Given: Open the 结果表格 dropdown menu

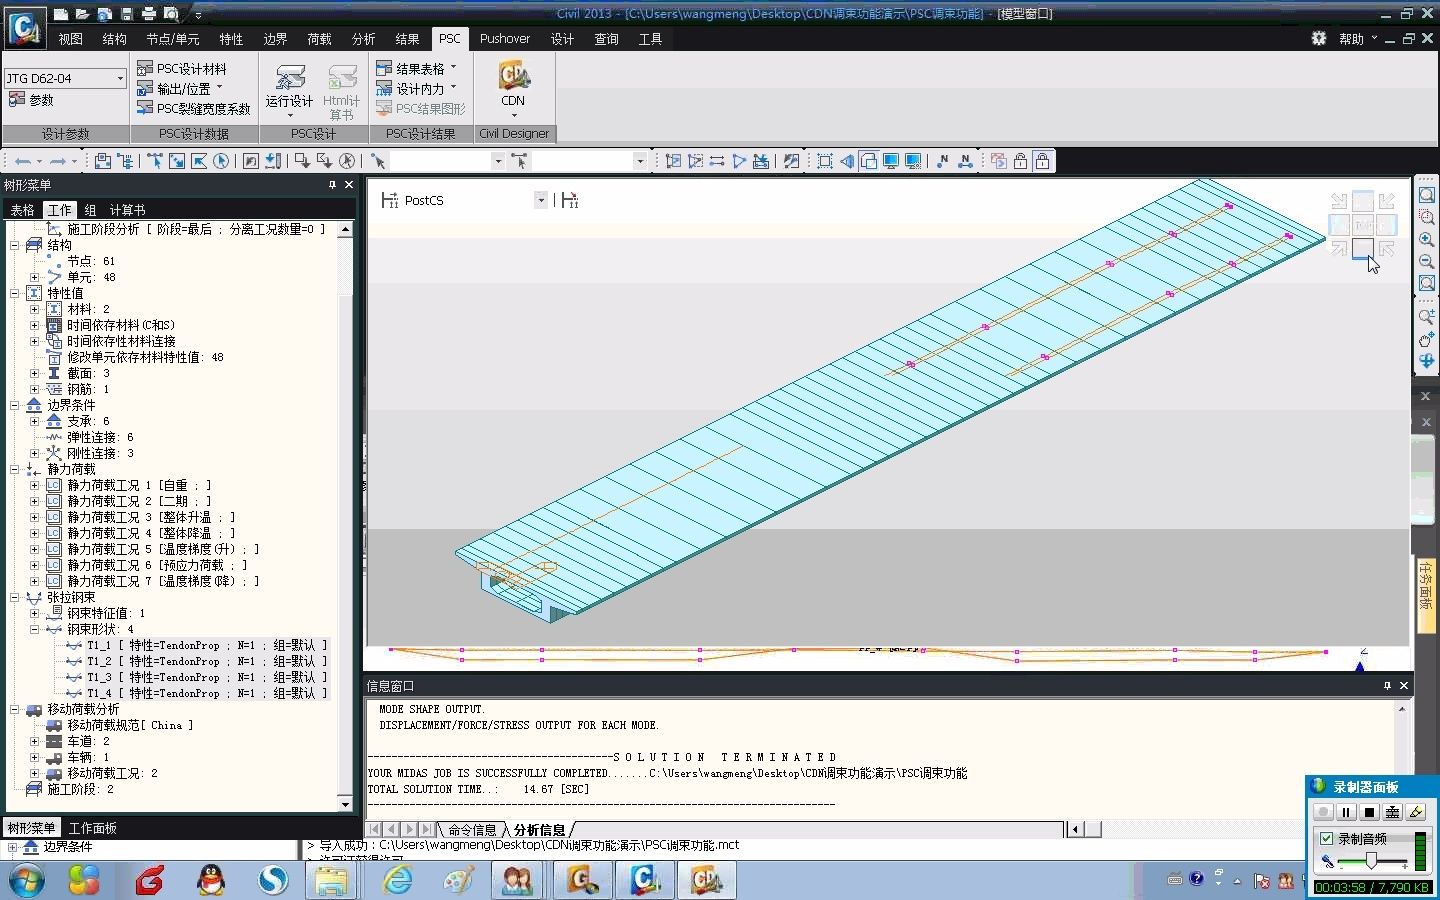Looking at the screenshot, I should point(454,69).
